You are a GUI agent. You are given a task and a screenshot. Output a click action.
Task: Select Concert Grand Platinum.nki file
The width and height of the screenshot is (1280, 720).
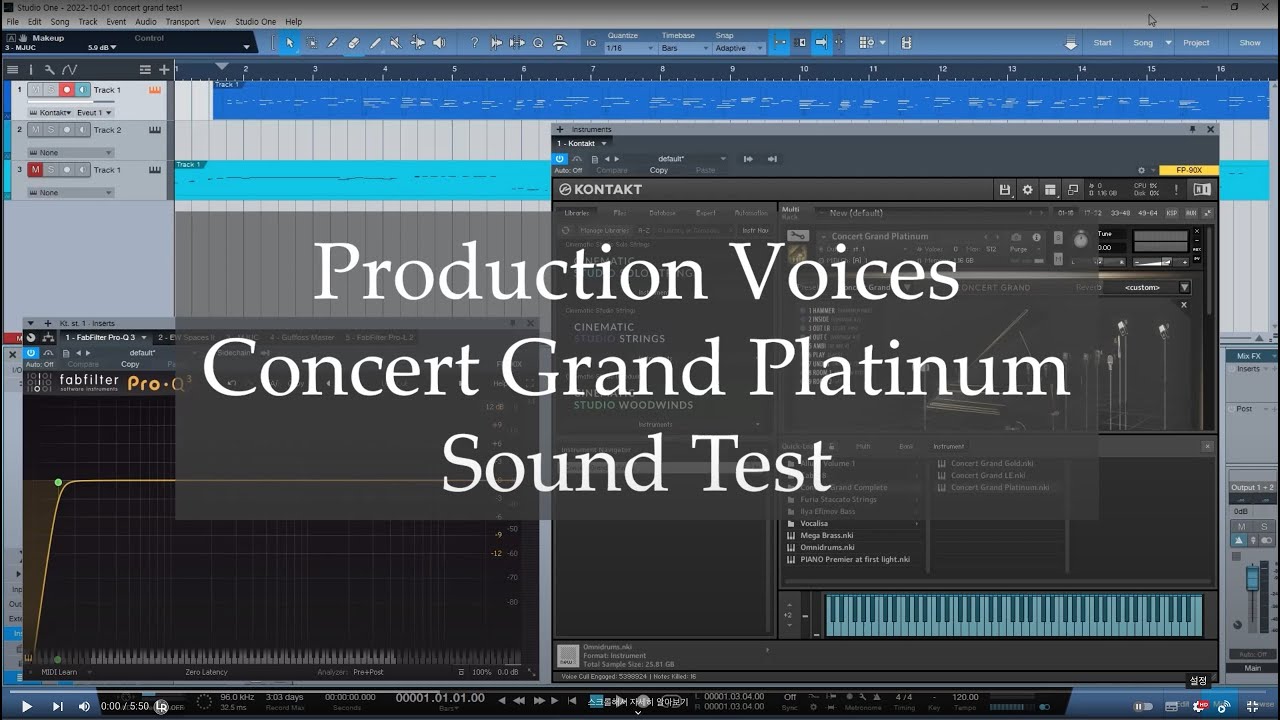(1000, 488)
